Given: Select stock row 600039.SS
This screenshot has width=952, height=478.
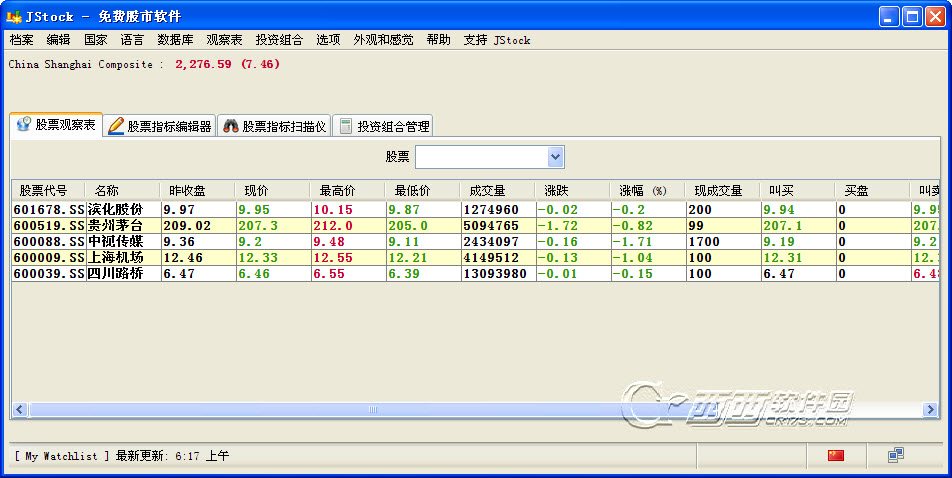Looking at the screenshot, I should 475,273.
